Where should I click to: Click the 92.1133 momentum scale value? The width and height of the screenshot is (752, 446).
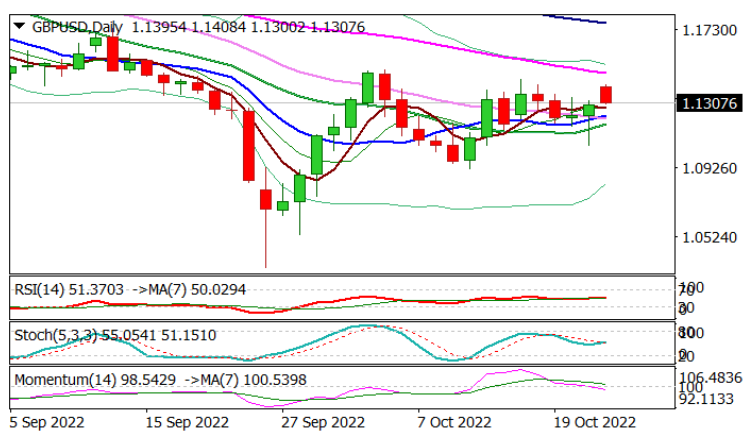(x=706, y=399)
